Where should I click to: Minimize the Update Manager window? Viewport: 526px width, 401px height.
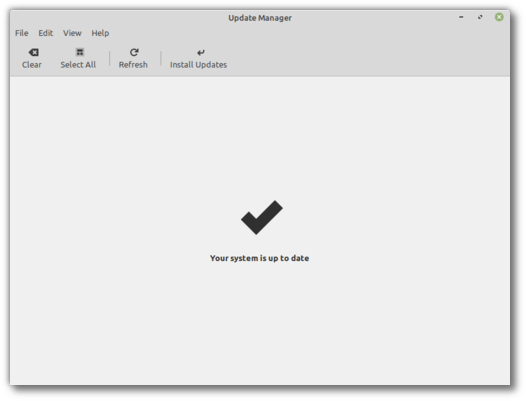coord(461,17)
